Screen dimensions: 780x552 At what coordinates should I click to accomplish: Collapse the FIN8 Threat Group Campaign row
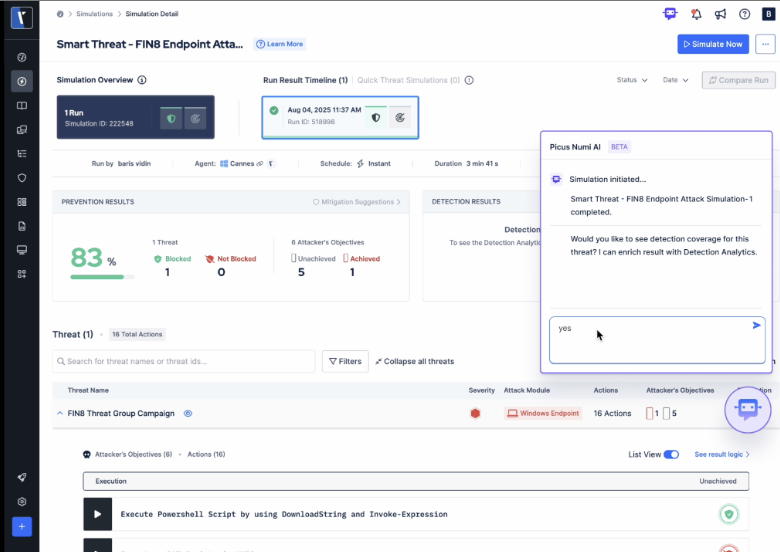59,413
